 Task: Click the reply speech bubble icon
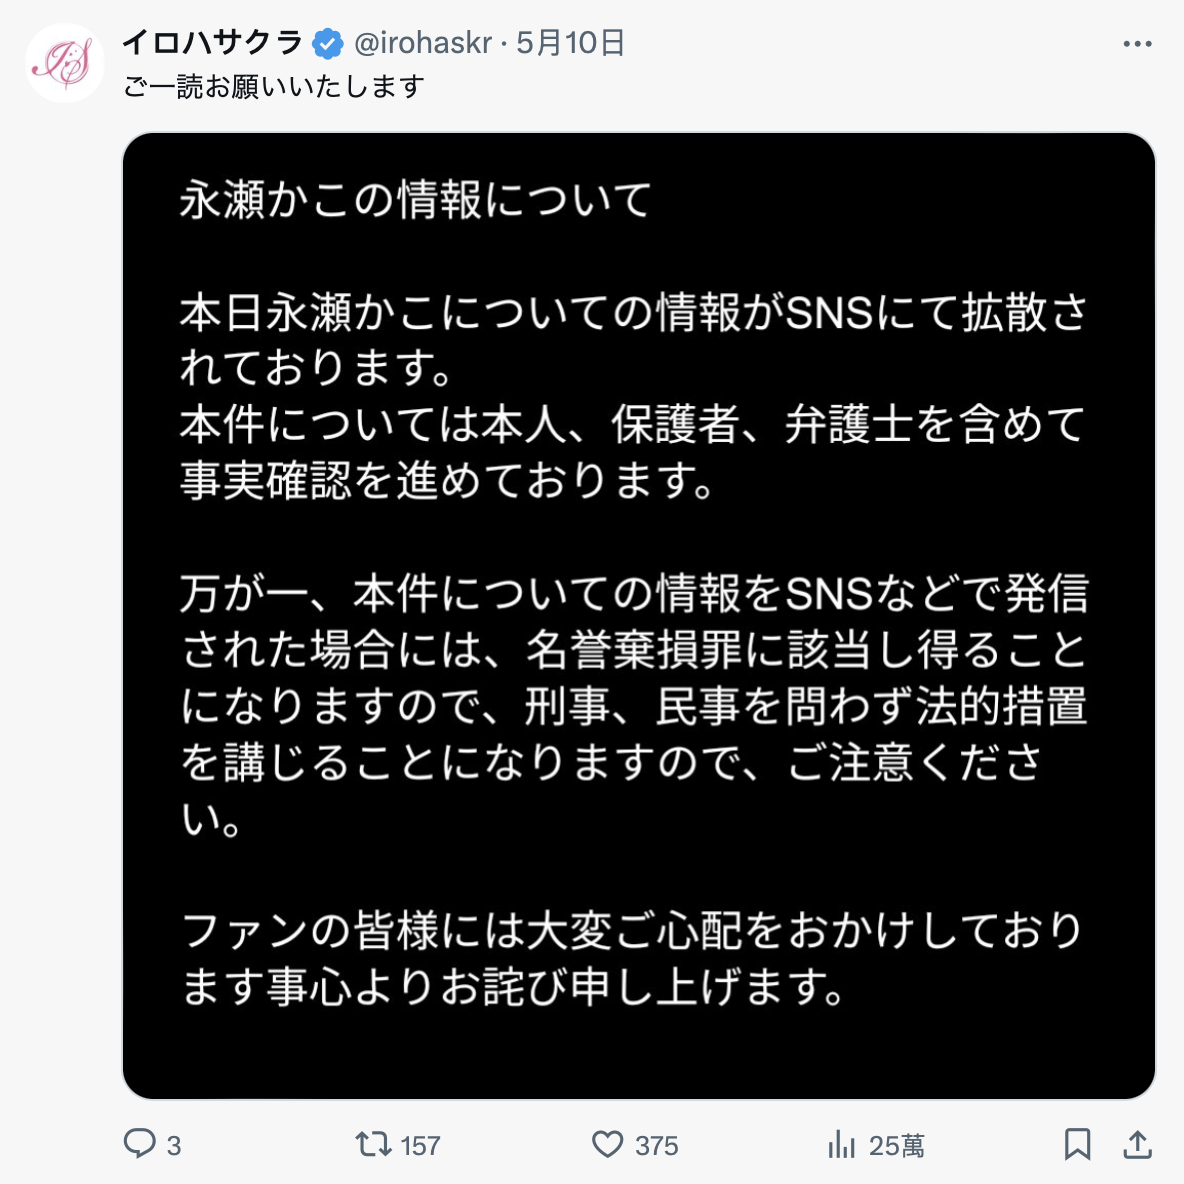139,1143
